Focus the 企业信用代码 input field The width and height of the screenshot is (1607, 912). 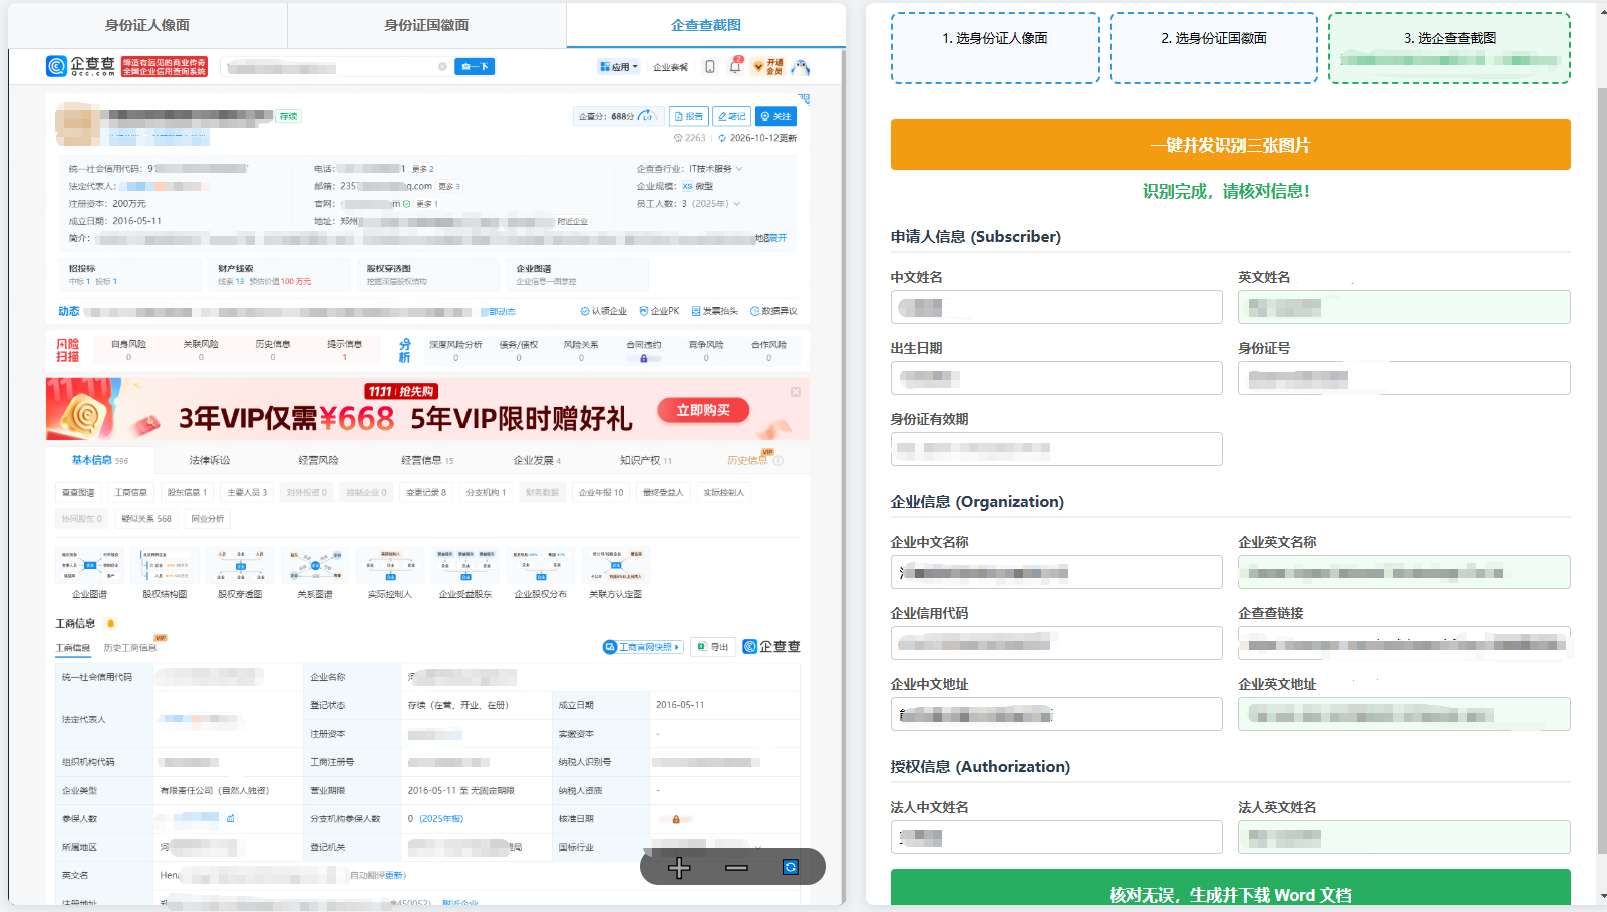pos(1057,643)
